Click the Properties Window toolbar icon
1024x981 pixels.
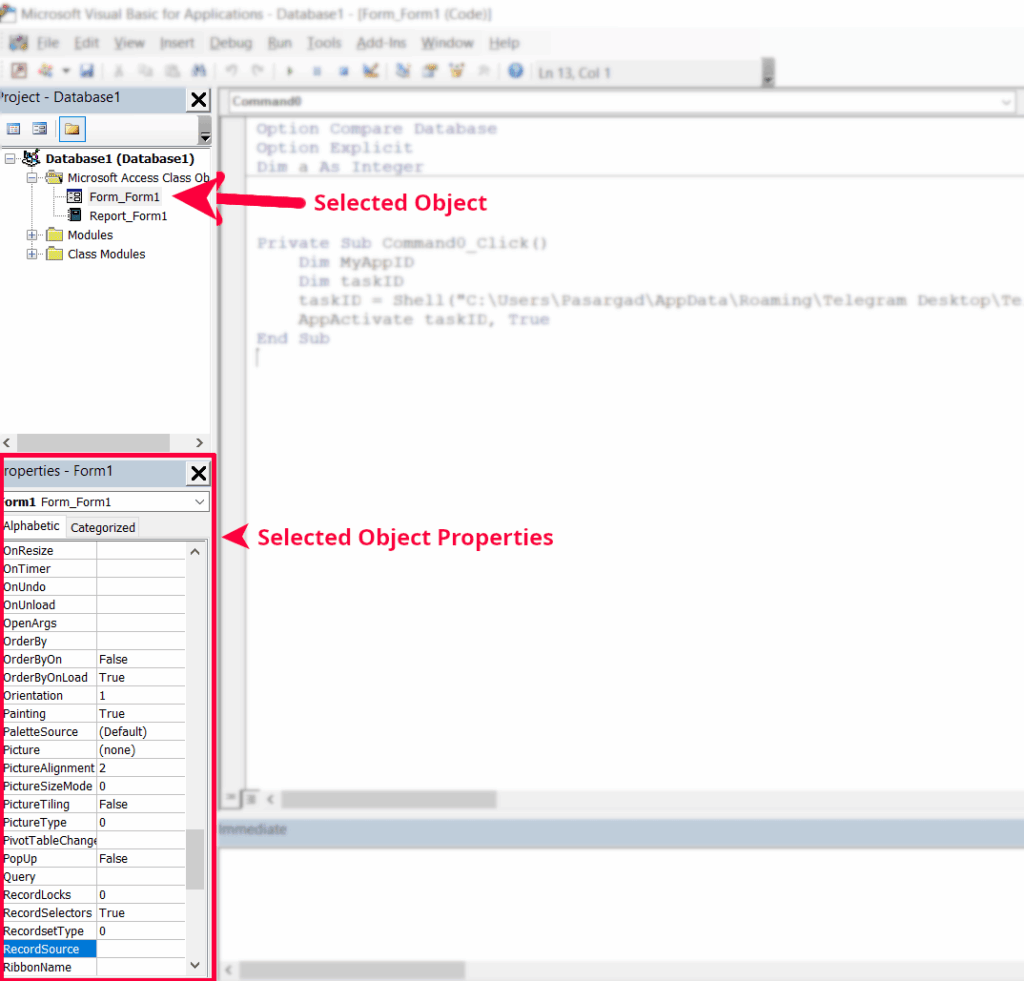pyautogui.click(x=430, y=71)
